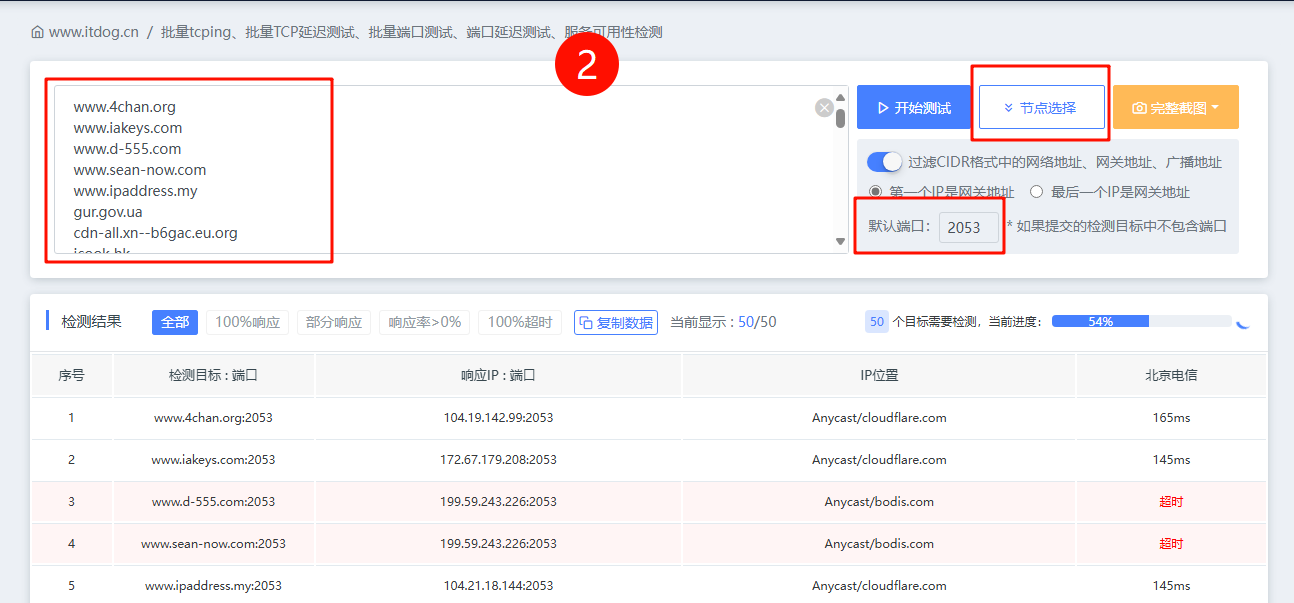The width and height of the screenshot is (1294, 603).
Task: Filter results by 全部 tab
Action: click(175, 322)
